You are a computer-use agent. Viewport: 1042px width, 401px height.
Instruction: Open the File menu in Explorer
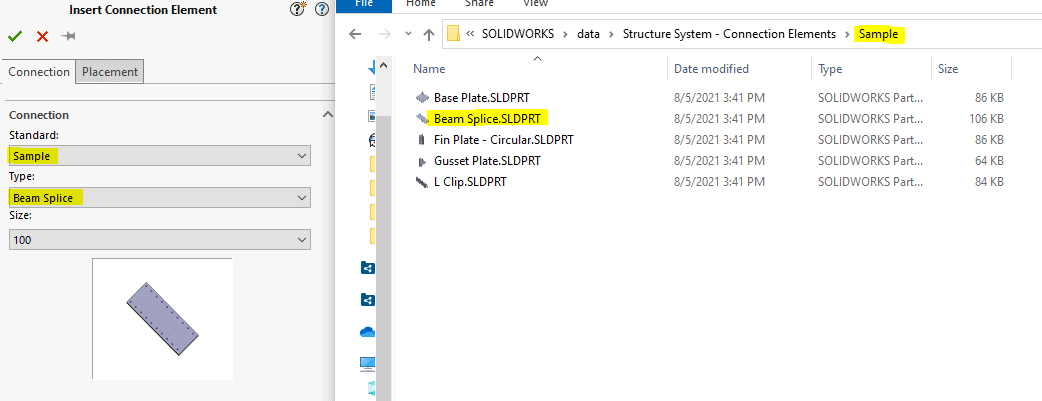[x=364, y=4]
